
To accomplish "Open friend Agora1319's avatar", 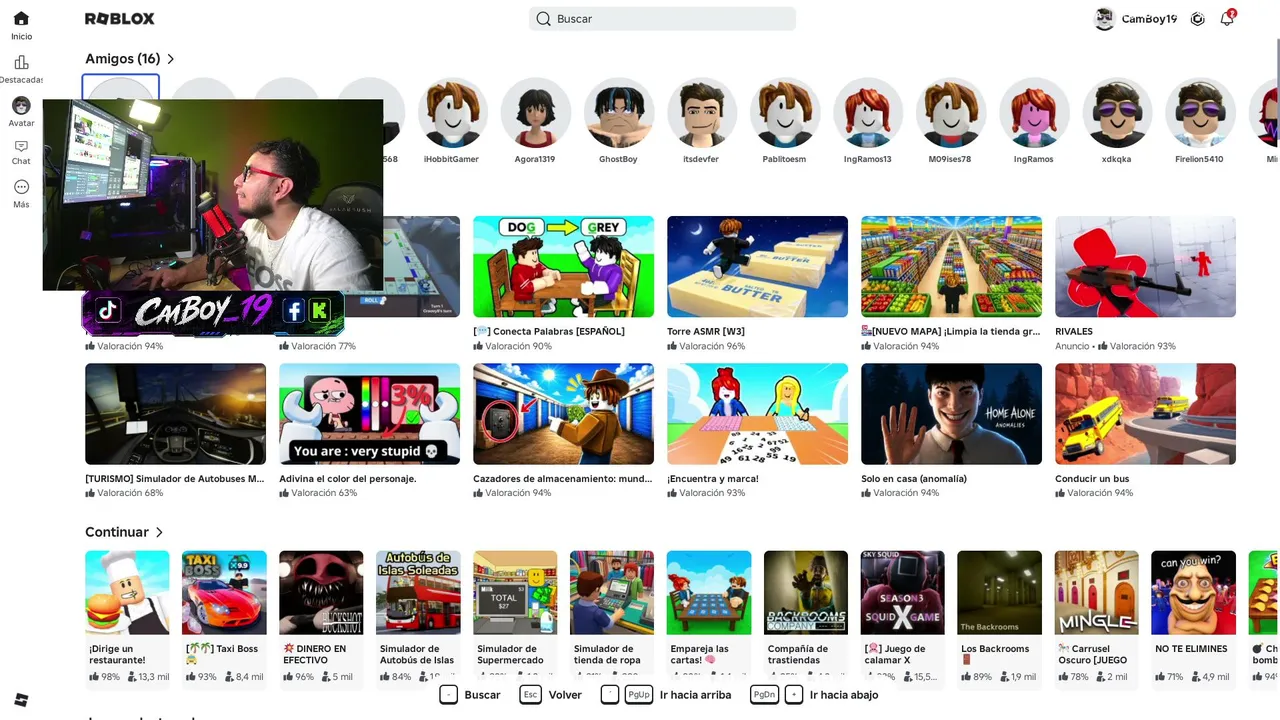I will [x=535, y=112].
